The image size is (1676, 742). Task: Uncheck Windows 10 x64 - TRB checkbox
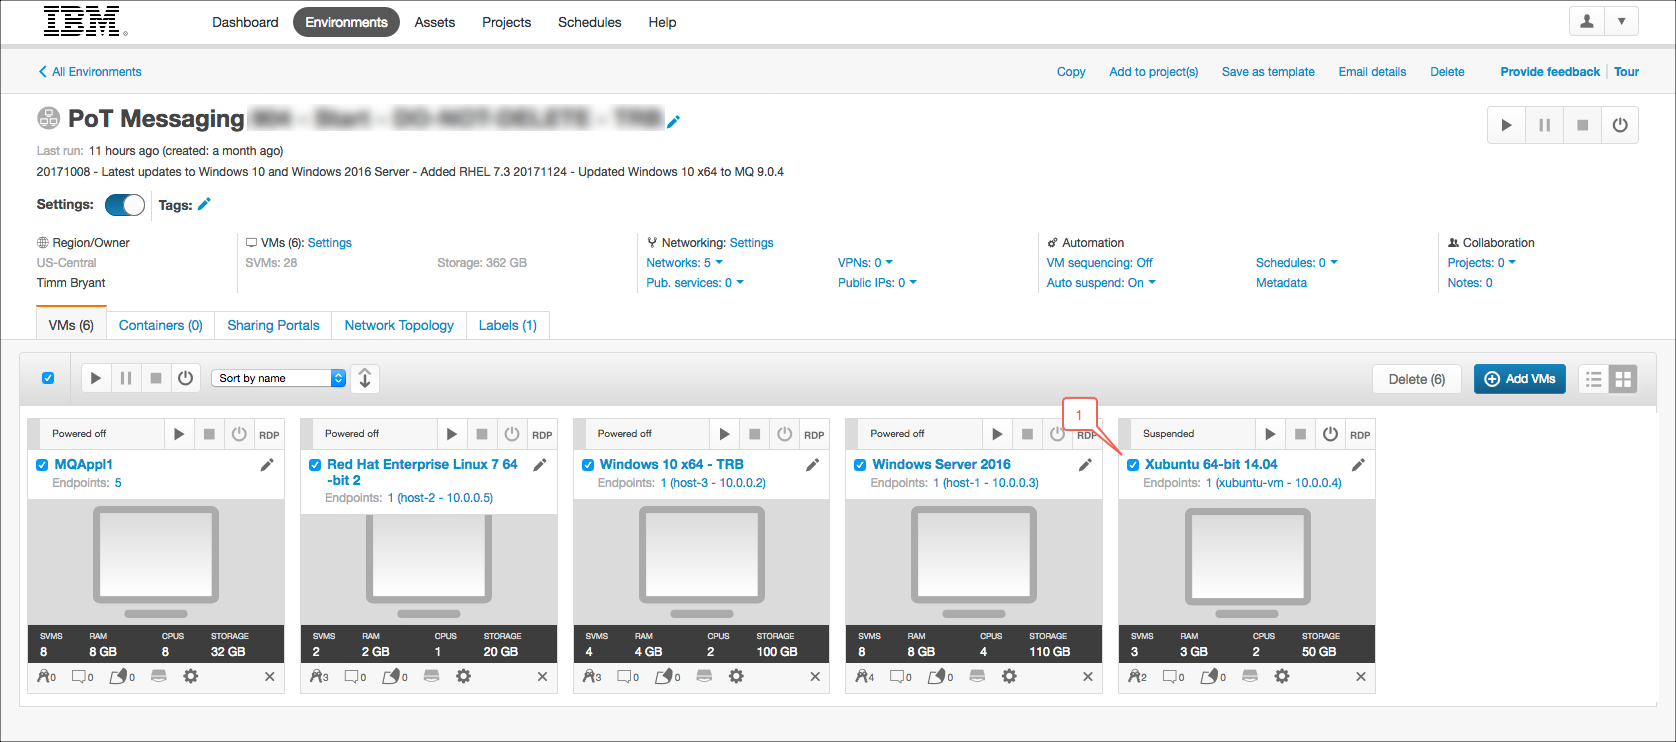tap(588, 465)
